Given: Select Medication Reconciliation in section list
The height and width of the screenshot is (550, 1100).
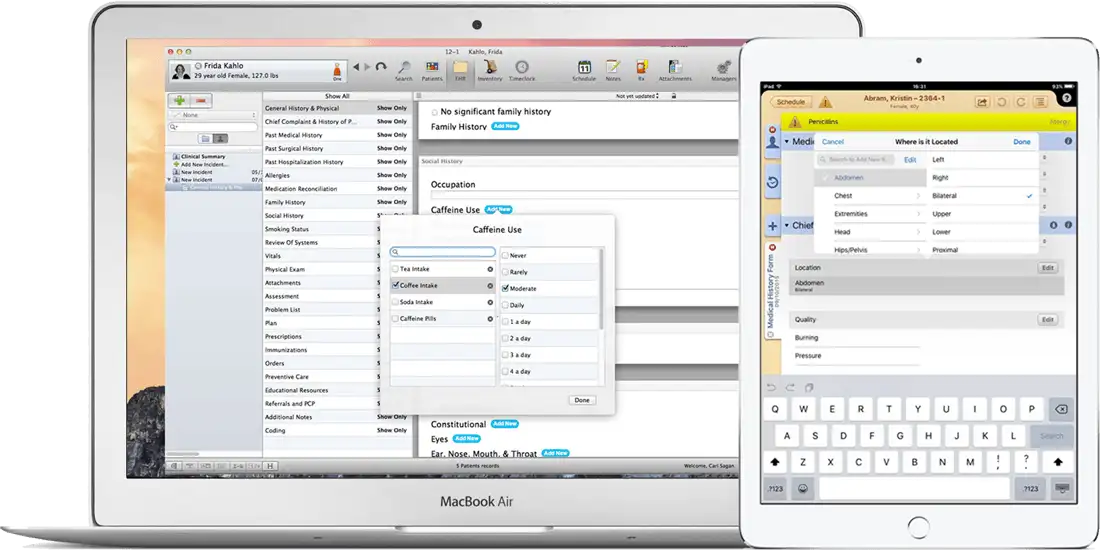Looking at the screenshot, I should [337, 189].
